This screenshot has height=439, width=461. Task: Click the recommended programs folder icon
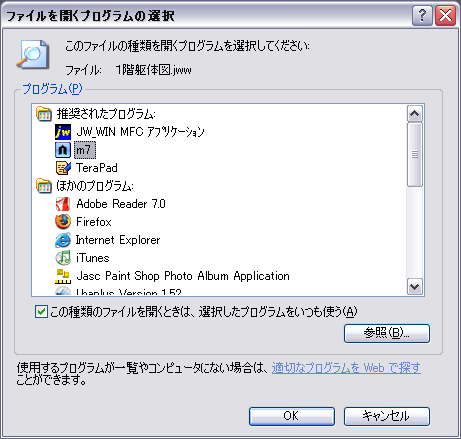(44, 114)
